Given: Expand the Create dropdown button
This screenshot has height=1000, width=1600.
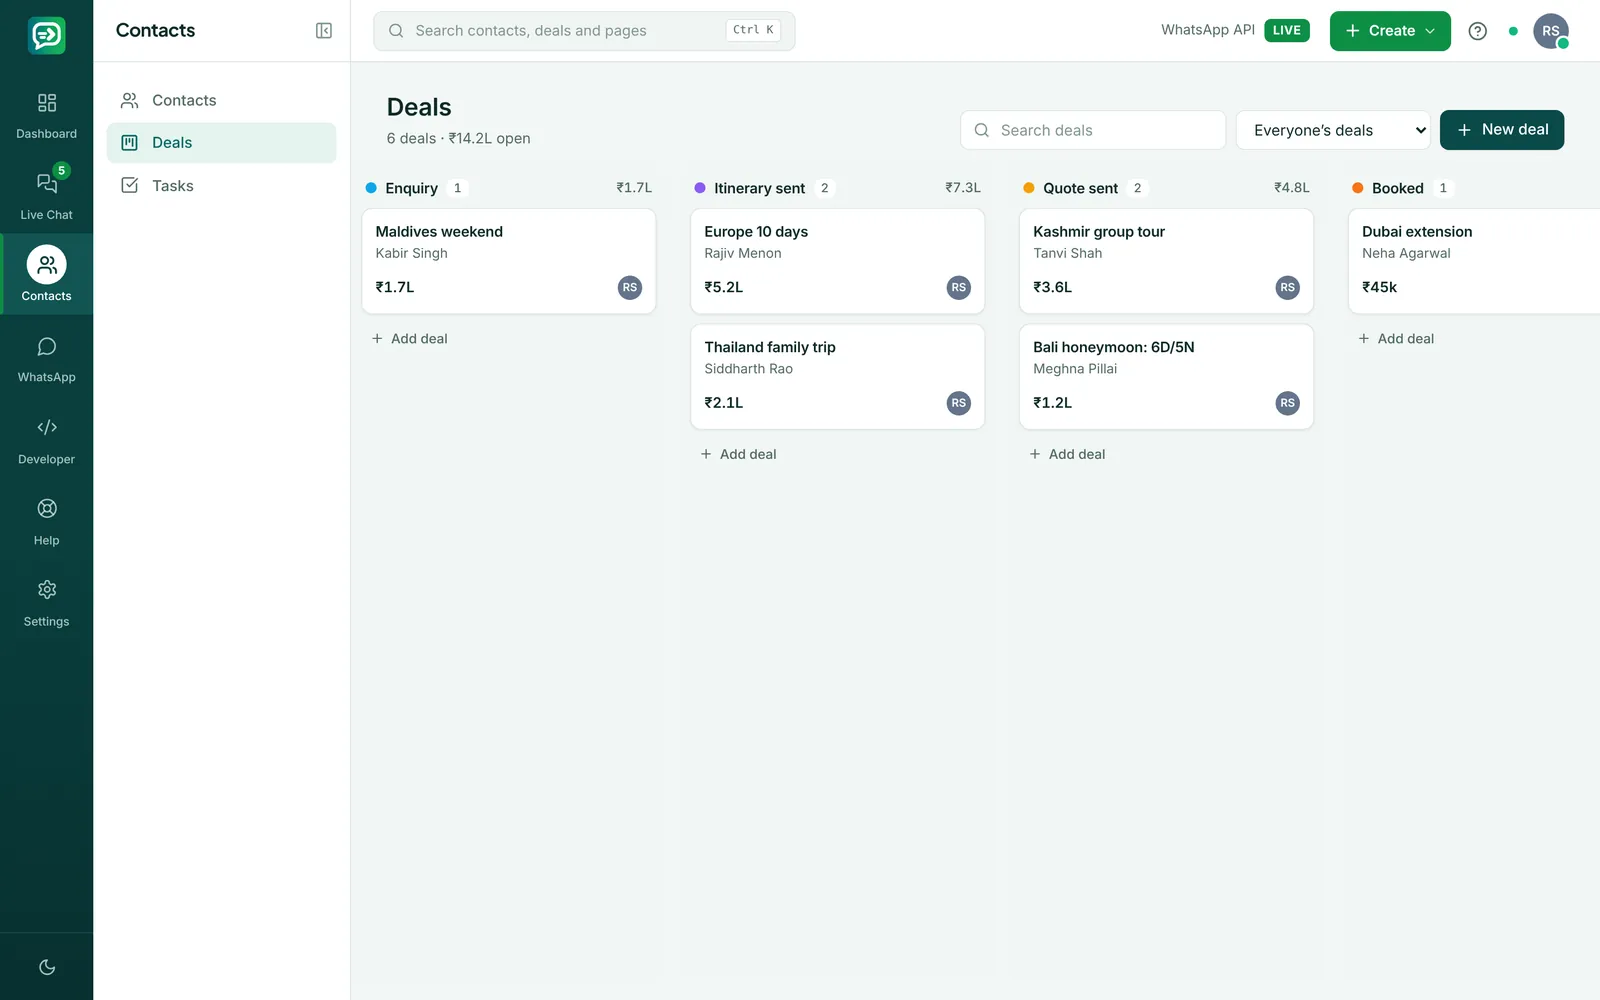Looking at the screenshot, I should [x=1390, y=31].
